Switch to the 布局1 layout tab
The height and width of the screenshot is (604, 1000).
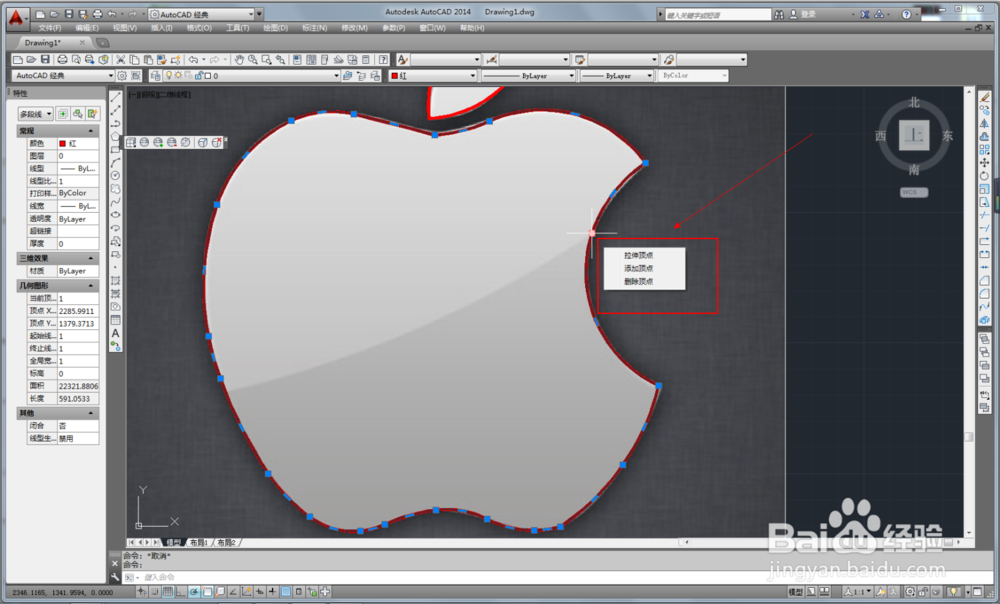click(198, 542)
